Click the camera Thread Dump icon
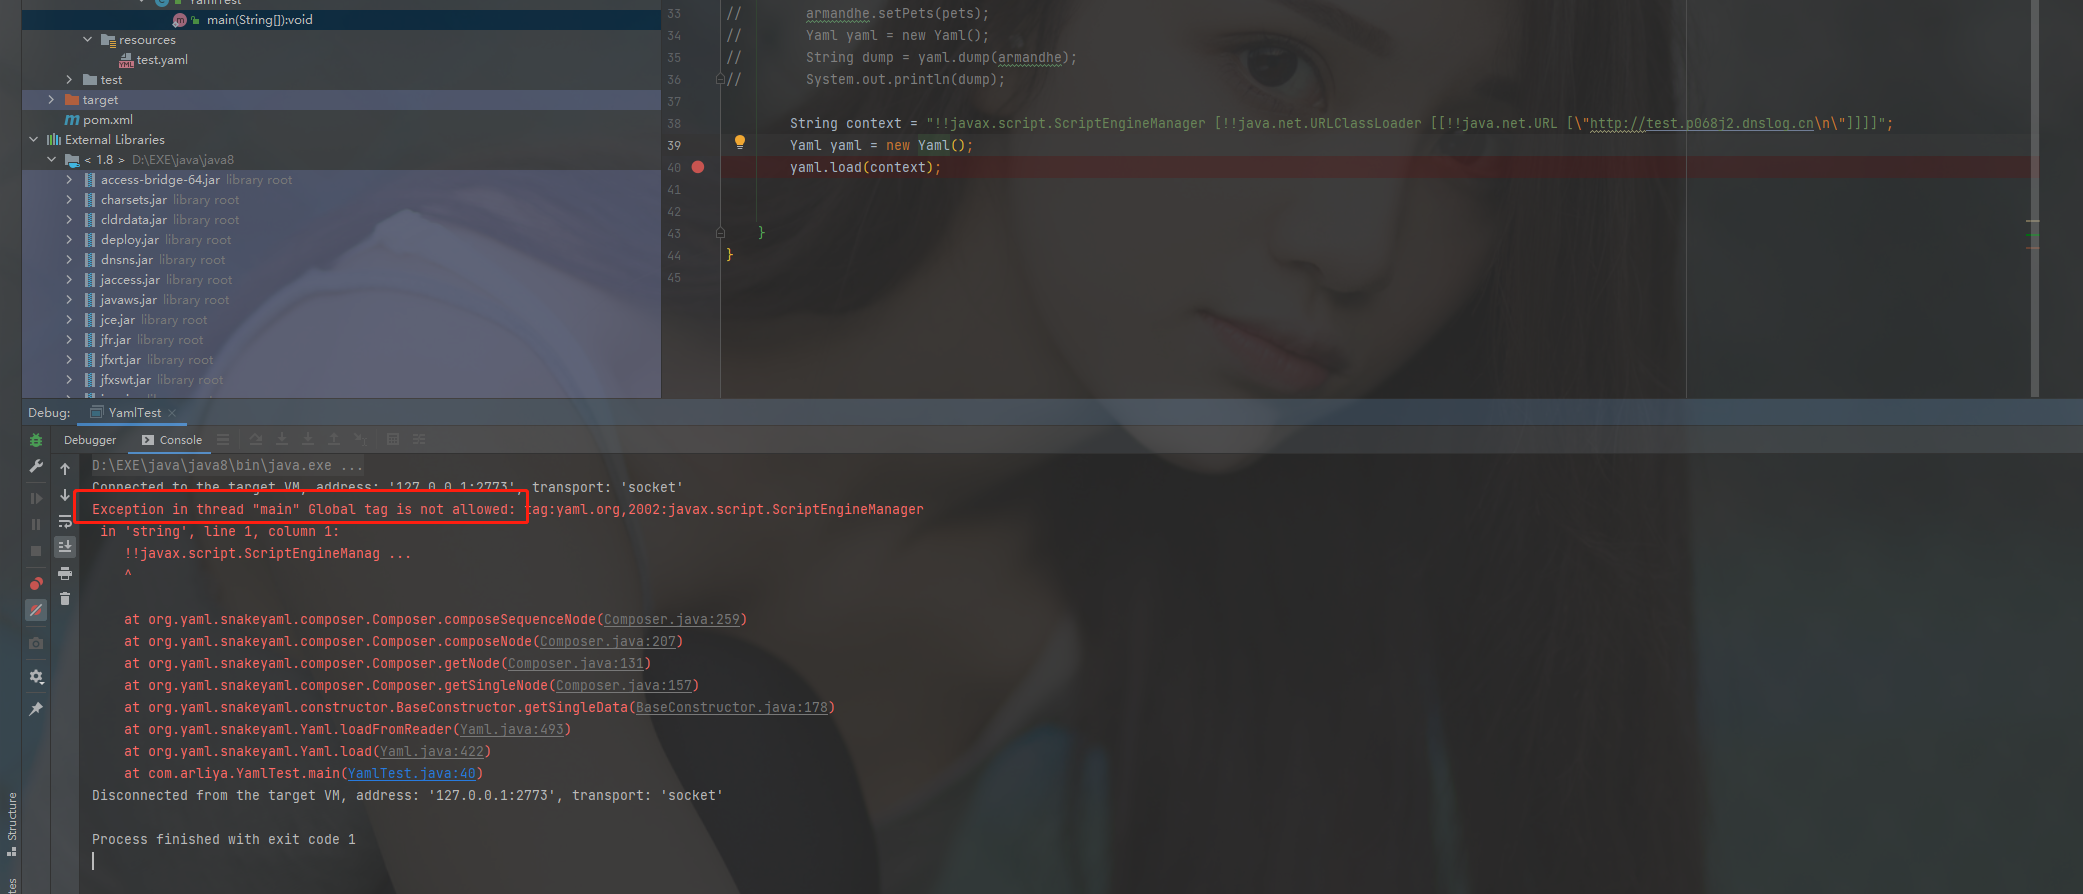 pyautogui.click(x=36, y=643)
